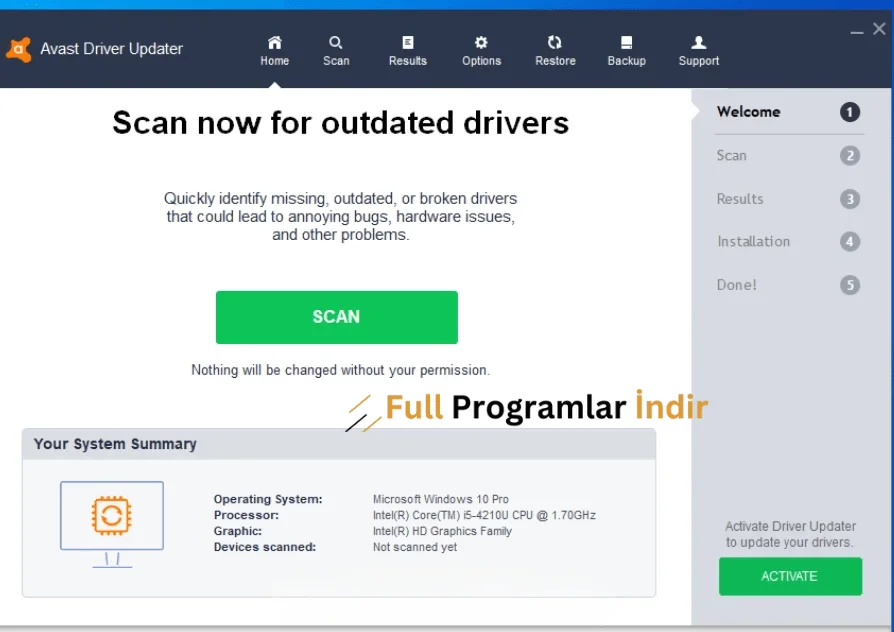The height and width of the screenshot is (632, 894).
Task: Open the Home tab label
Action: pyautogui.click(x=275, y=60)
